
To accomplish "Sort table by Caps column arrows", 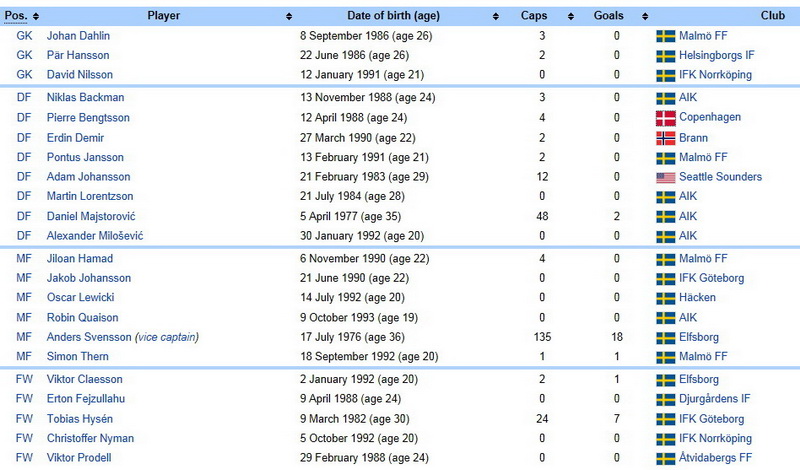I will 570,16.
